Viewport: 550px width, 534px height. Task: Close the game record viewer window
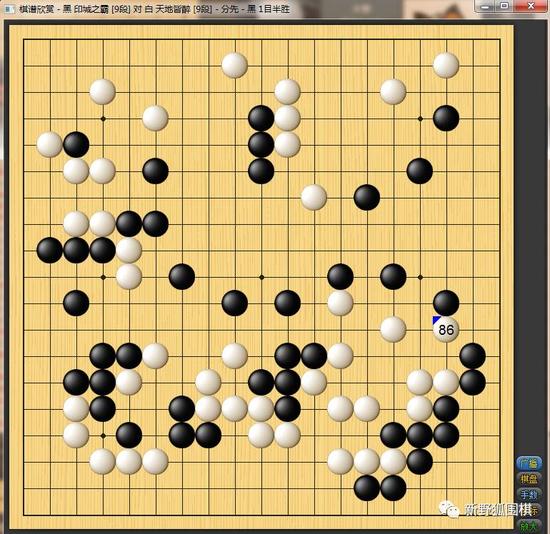(531, 6)
